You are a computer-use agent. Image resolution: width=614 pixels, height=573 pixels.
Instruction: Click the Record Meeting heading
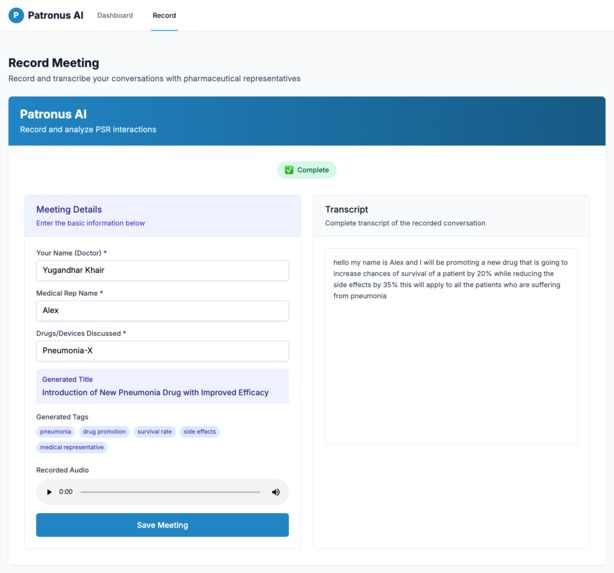pos(54,63)
